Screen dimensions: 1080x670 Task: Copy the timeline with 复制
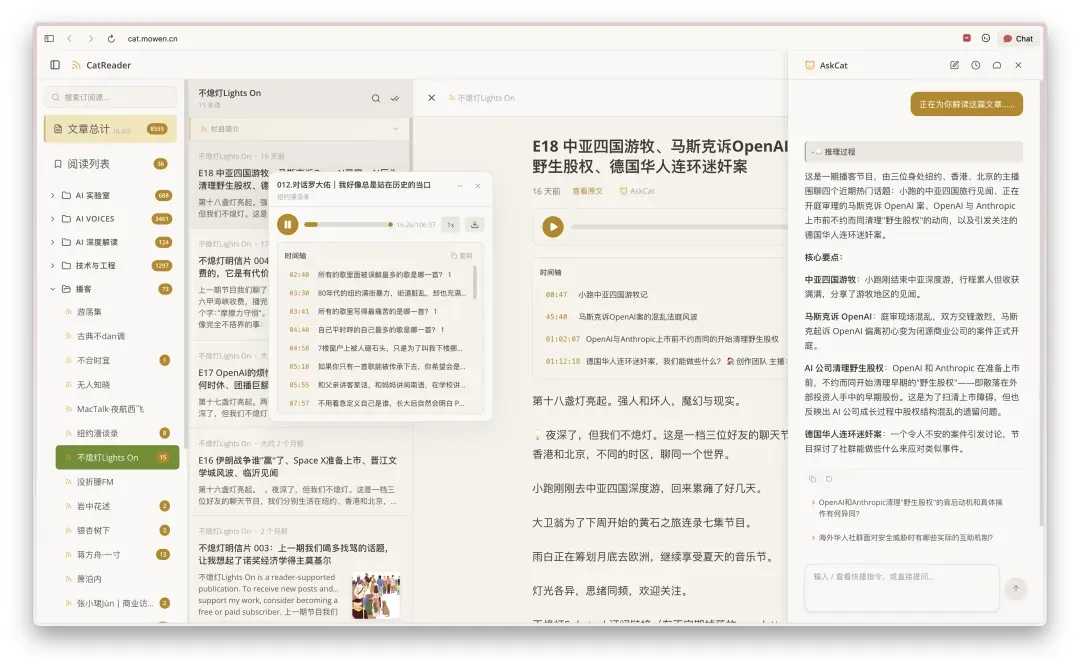(x=461, y=255)
